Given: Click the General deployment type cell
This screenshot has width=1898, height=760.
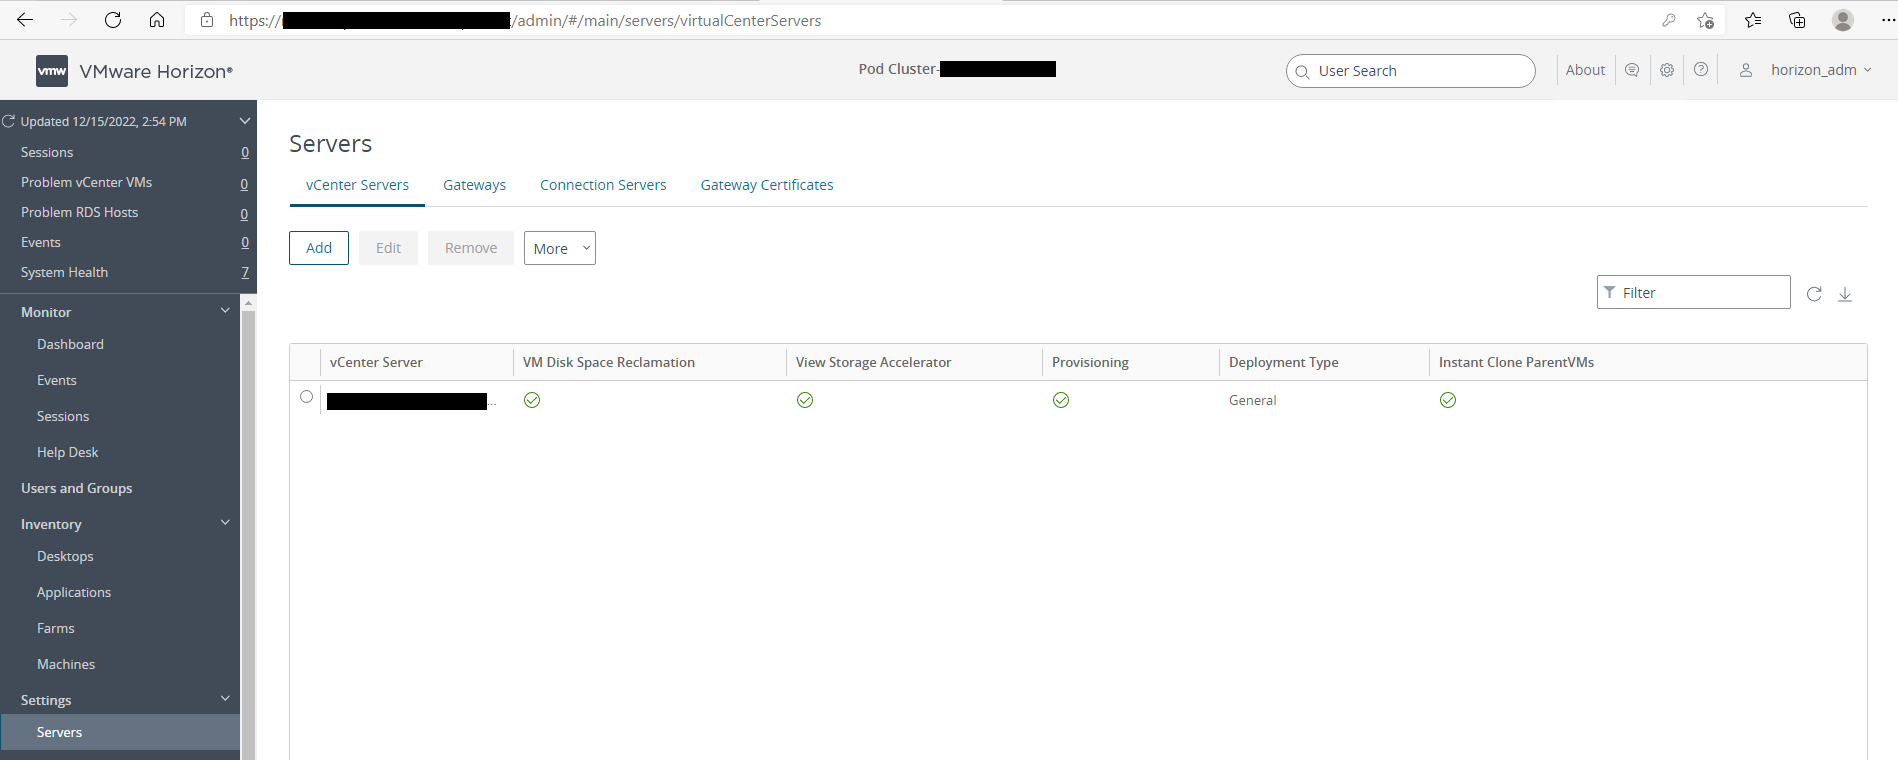Looking at the screenshot, I should pyautogui.click(x=1252, y=400).
